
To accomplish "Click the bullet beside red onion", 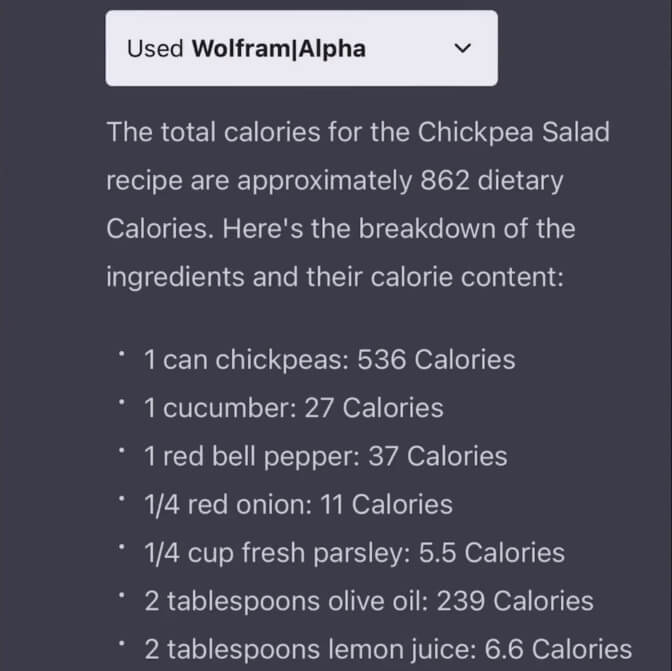I will (120, 499).
